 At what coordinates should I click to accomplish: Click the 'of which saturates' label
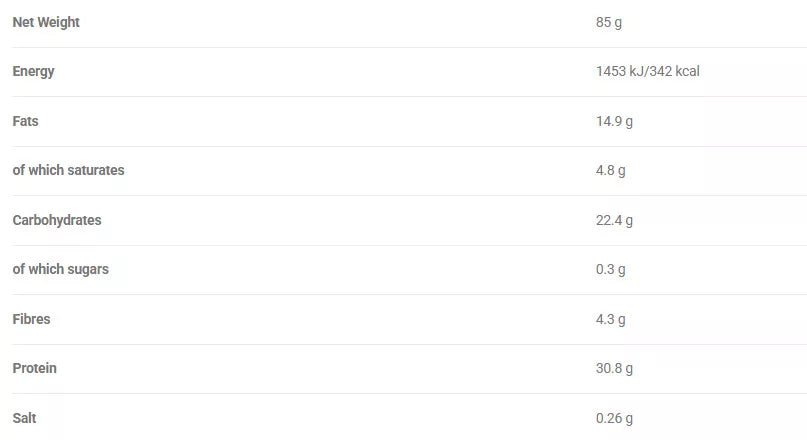coord(68,170)
